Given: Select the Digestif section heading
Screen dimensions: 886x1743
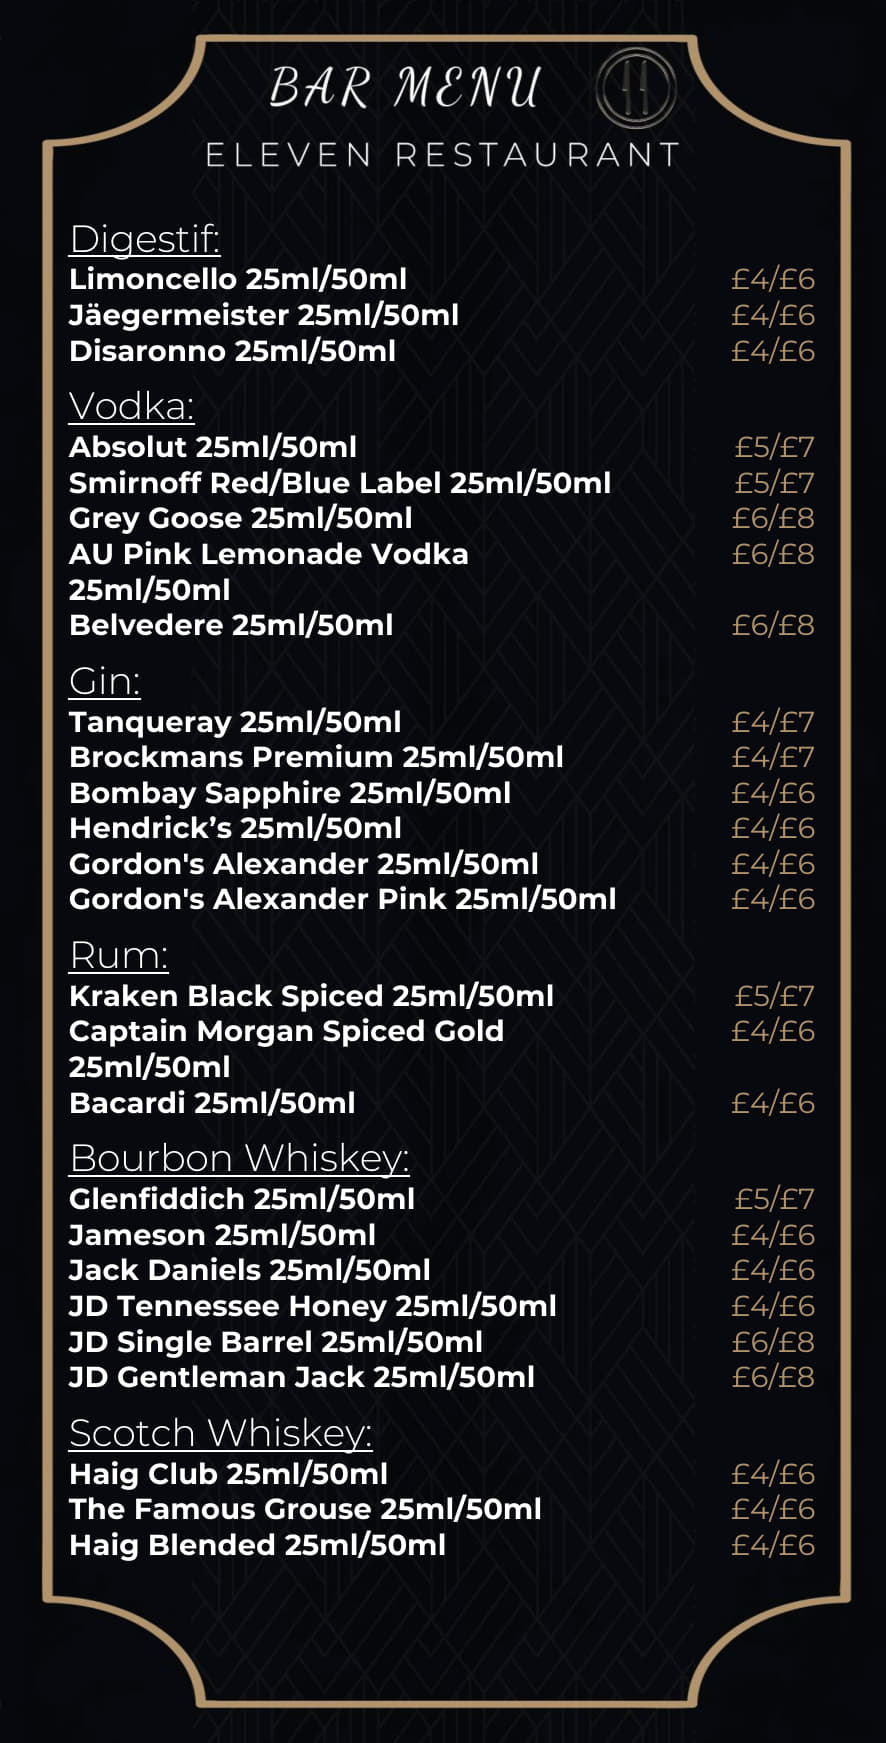Looking at the screenshot, I should pos(144,239).
